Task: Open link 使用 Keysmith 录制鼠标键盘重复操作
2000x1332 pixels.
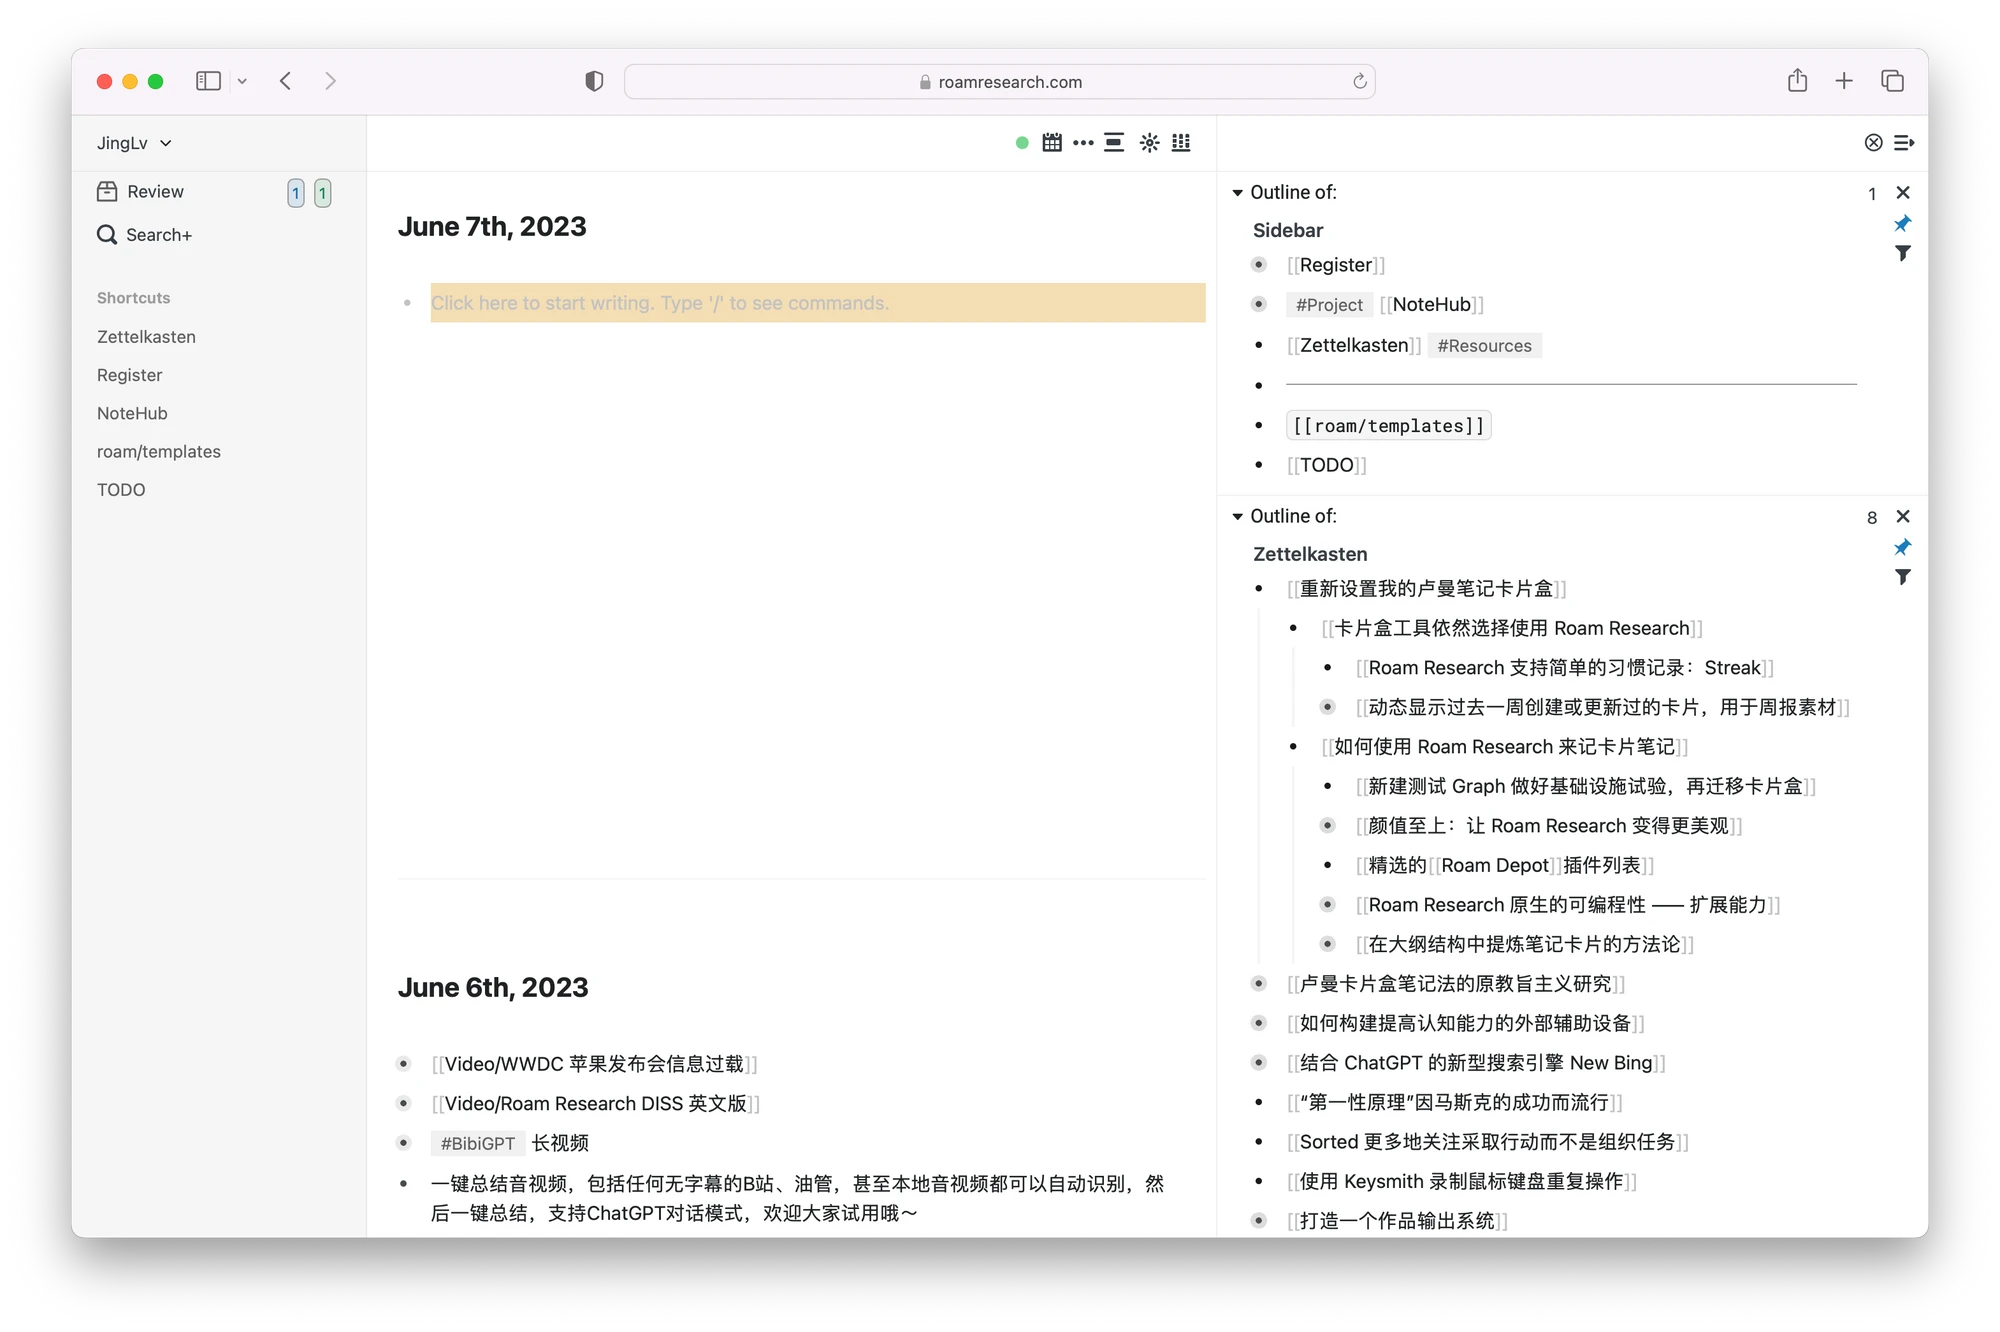Action: 1461,1182
